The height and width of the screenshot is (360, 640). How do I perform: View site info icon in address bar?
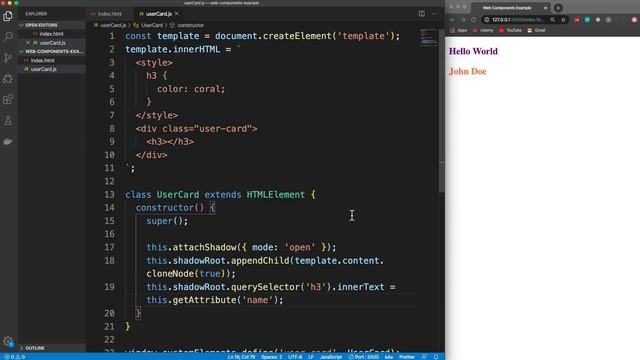click(487, 20)
